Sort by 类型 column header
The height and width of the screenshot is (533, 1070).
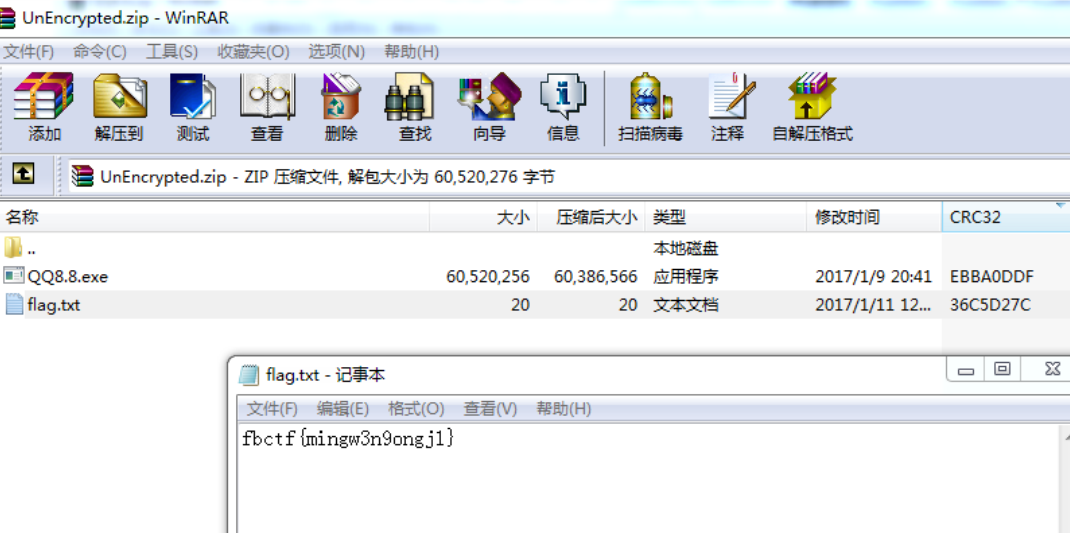pyautogui.click(x=725, y=217)
